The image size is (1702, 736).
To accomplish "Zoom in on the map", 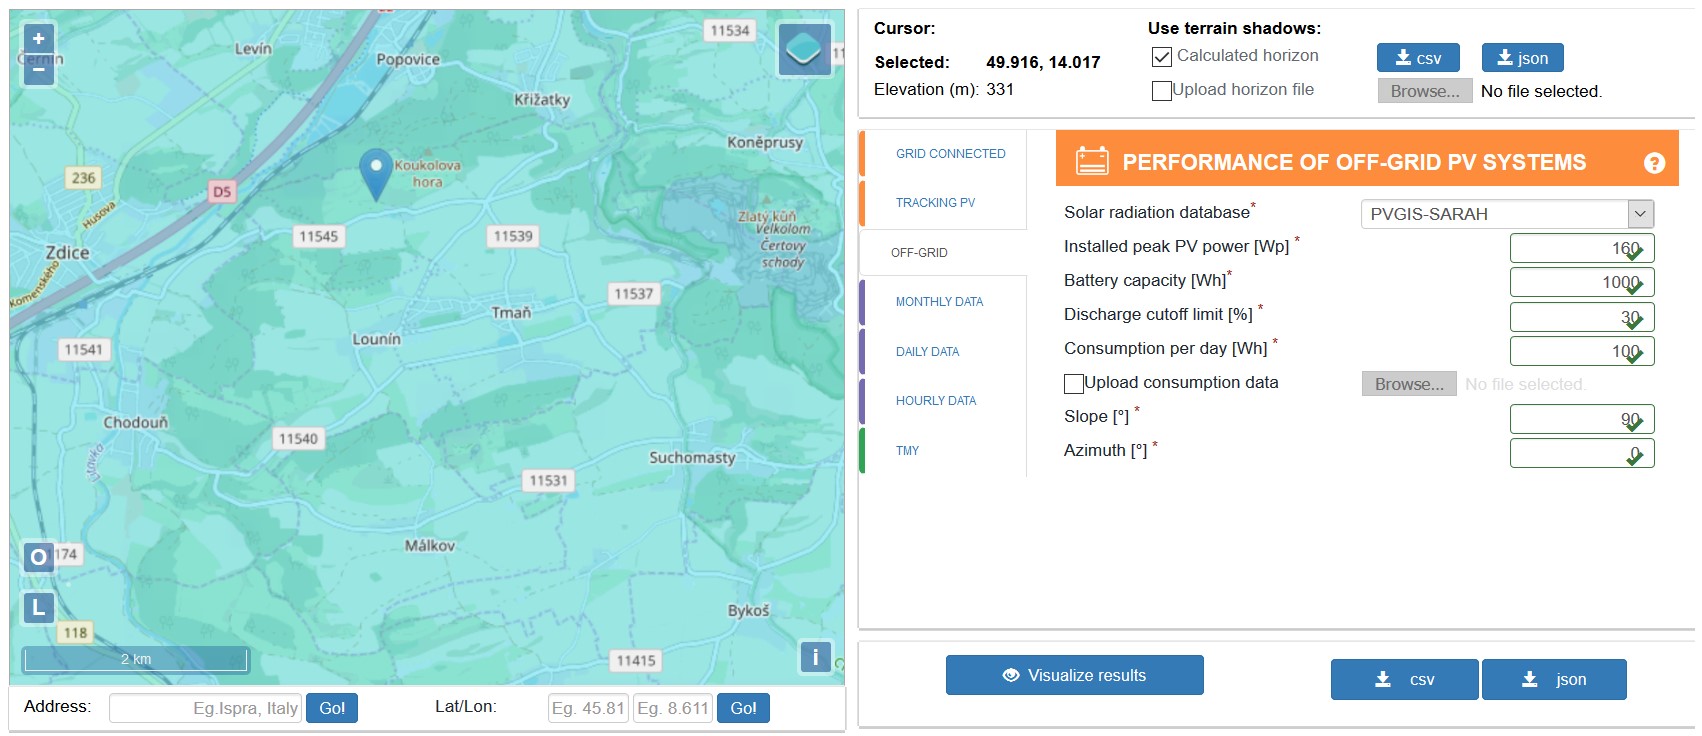I will click(38, 39).
